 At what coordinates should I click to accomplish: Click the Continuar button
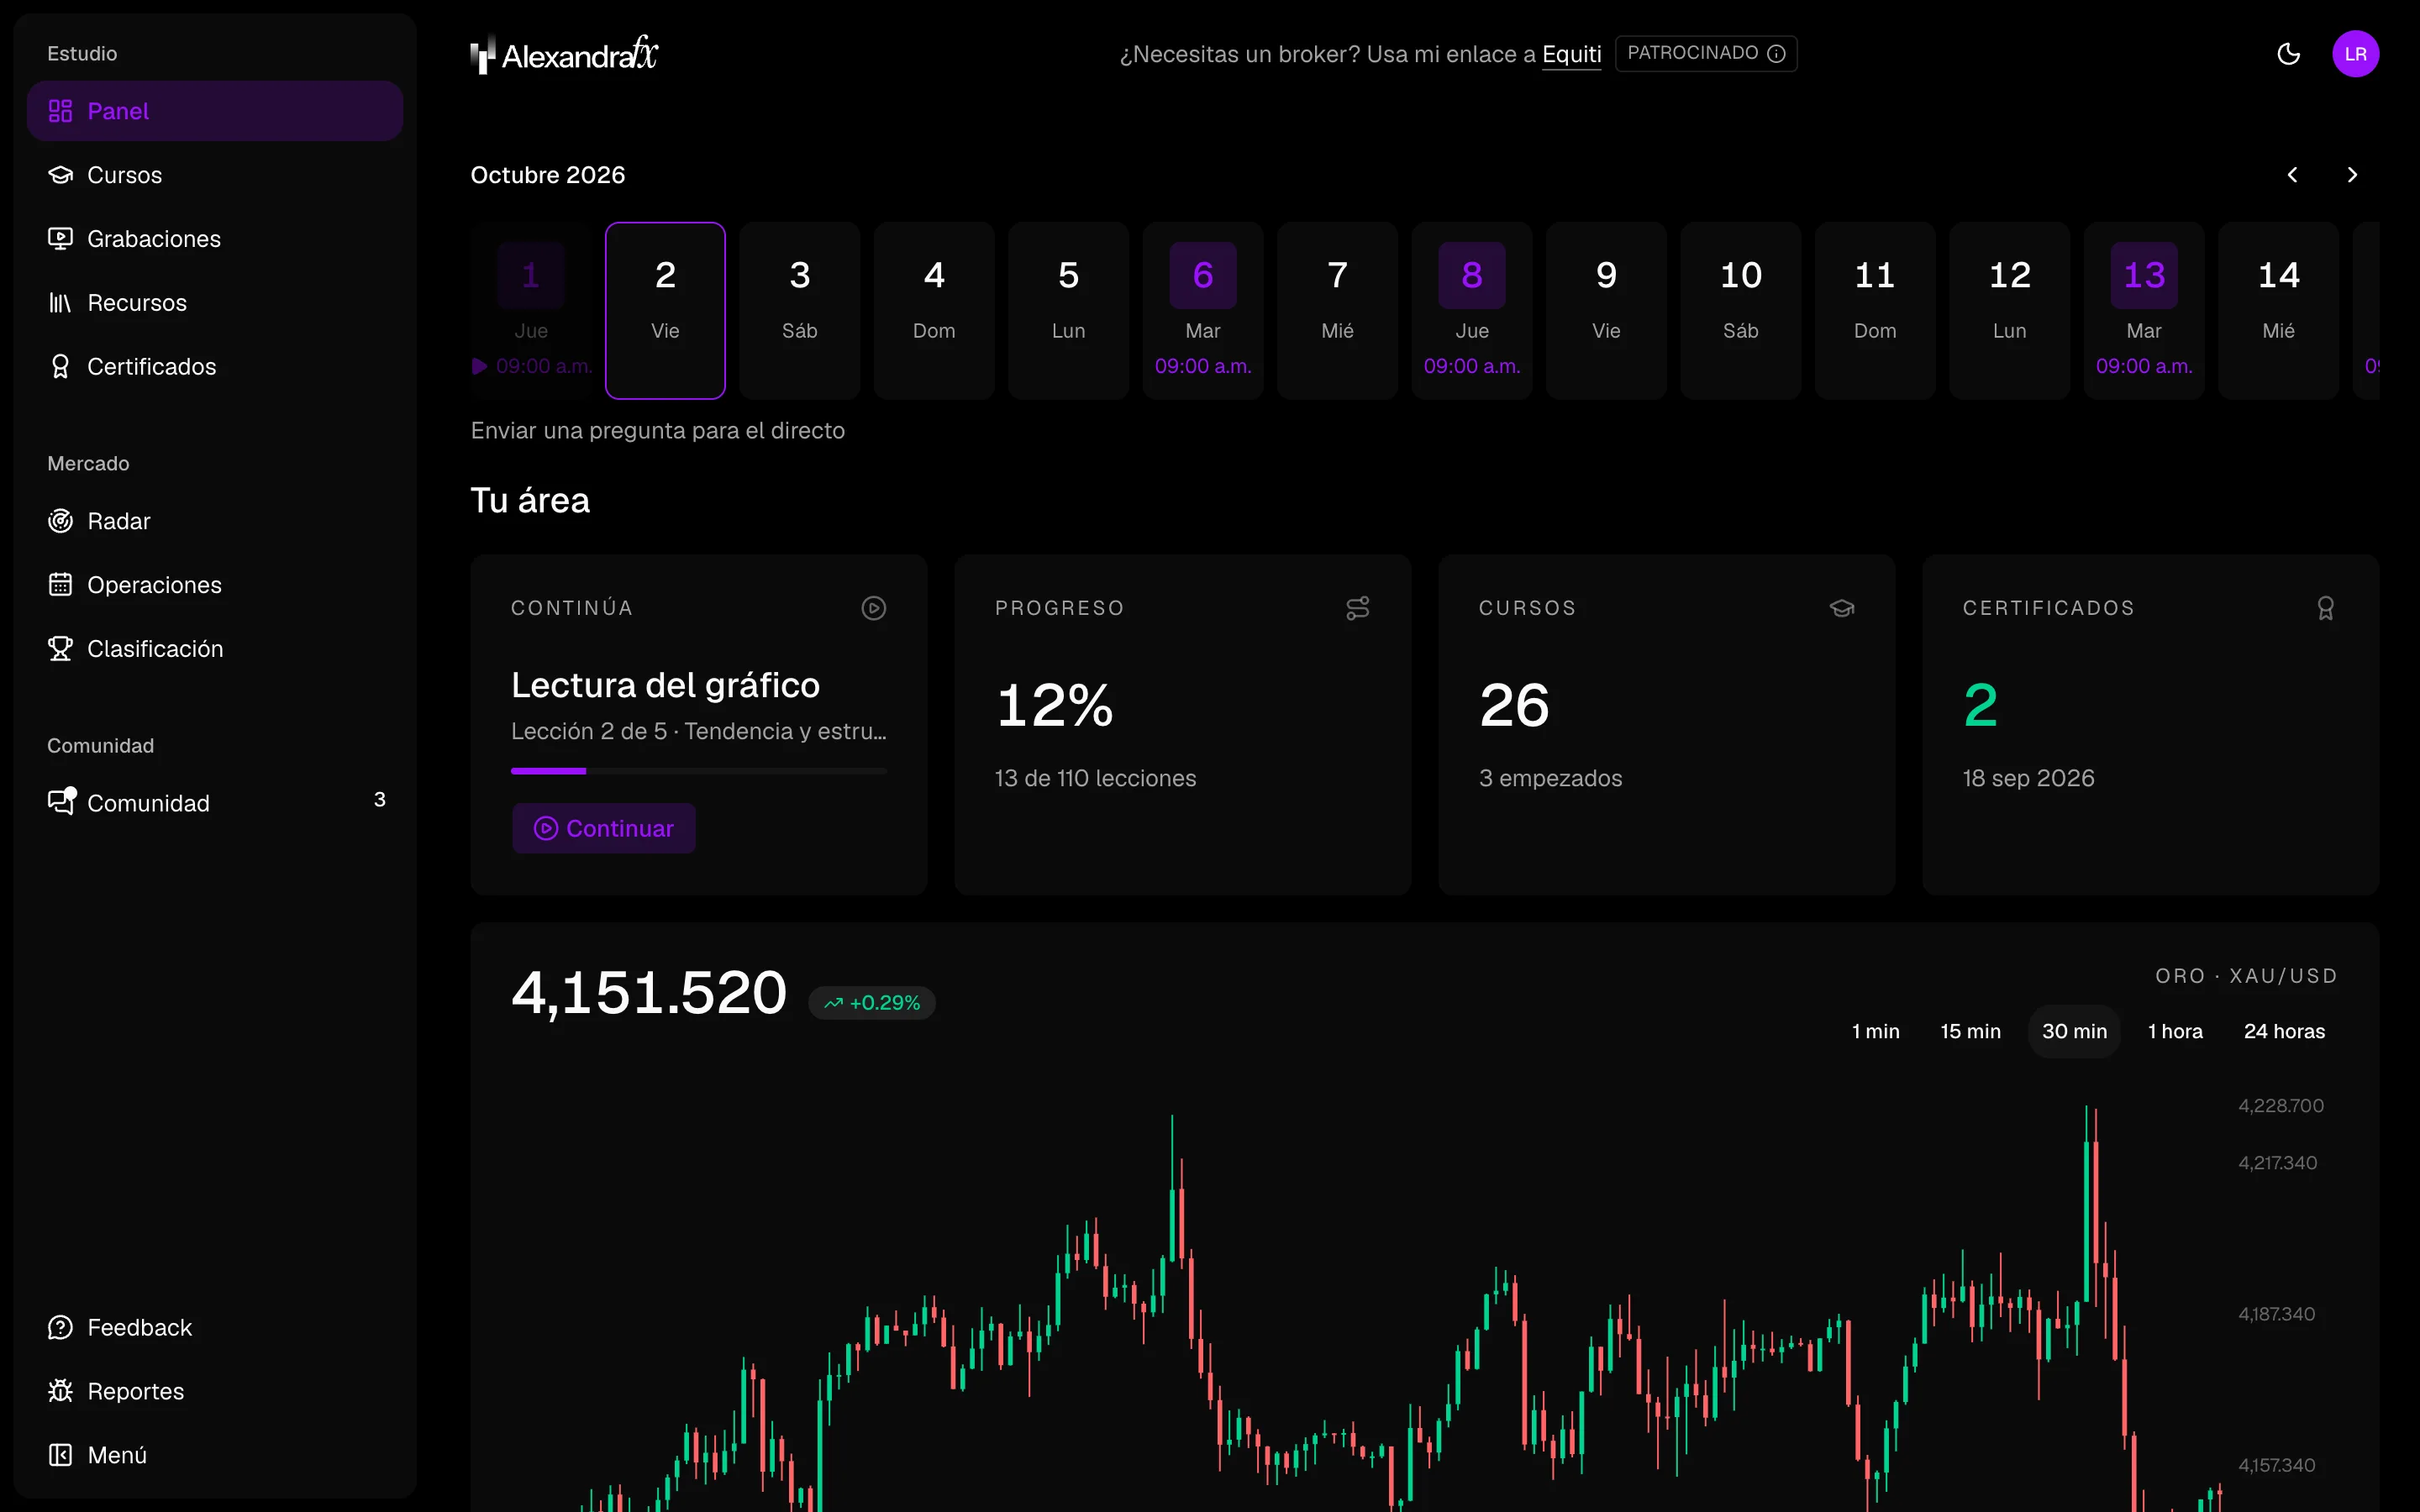coord(604,828)
